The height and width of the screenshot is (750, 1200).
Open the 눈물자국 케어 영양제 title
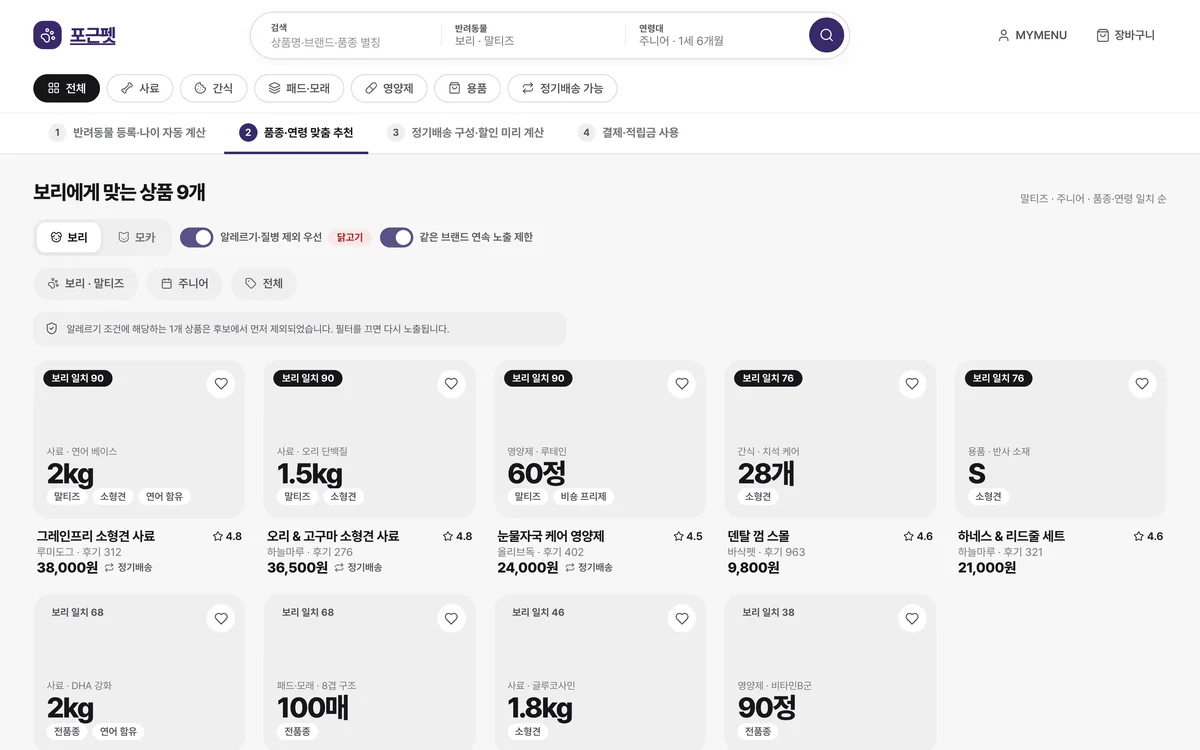[551, 536]
